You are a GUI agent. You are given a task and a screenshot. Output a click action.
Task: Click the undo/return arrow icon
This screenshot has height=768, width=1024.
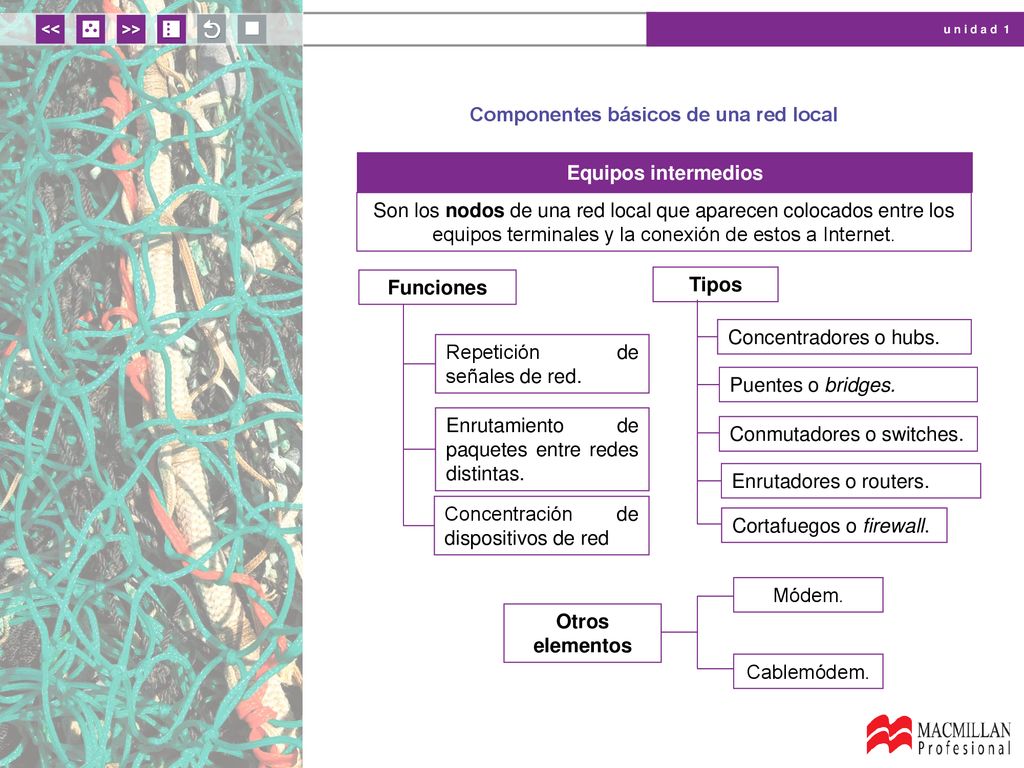(212, 29)
